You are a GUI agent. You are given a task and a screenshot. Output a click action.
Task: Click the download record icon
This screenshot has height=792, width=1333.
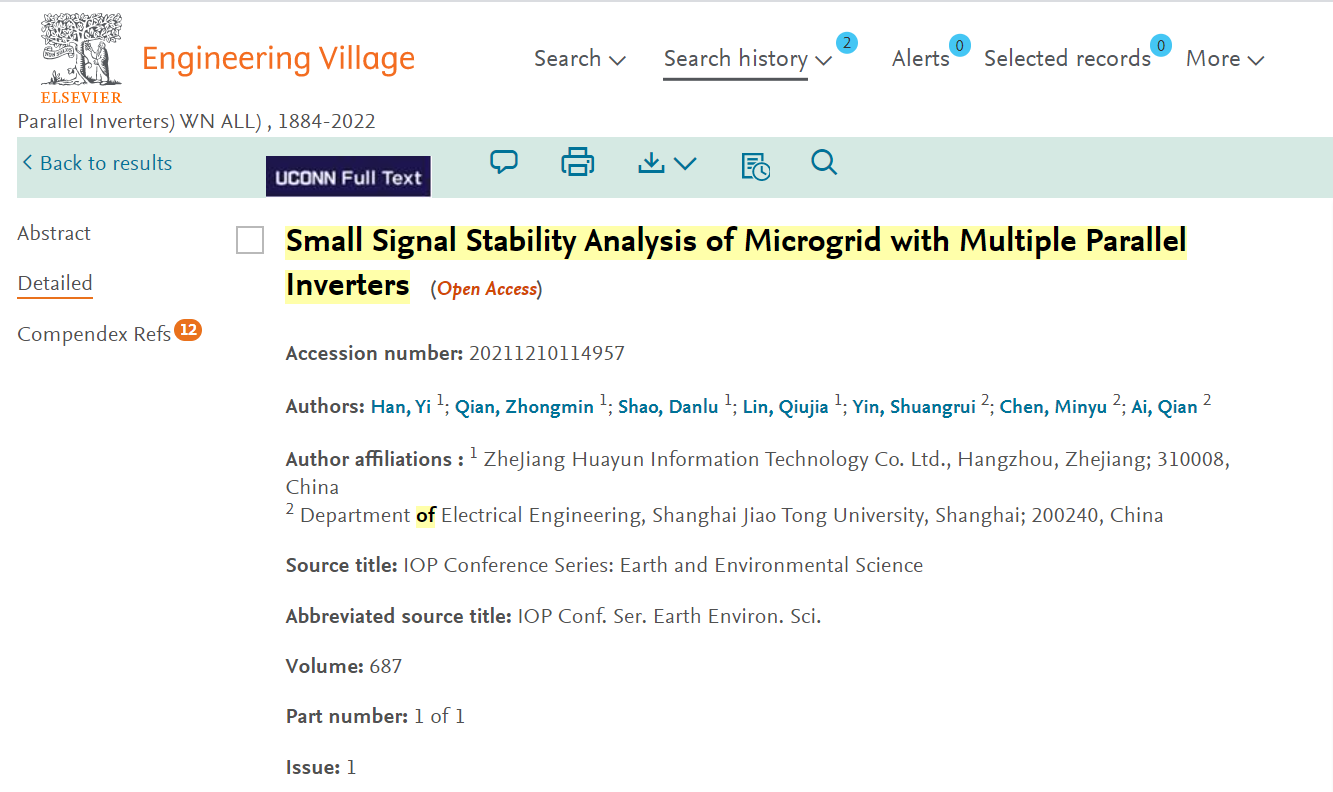click(651, 162)
